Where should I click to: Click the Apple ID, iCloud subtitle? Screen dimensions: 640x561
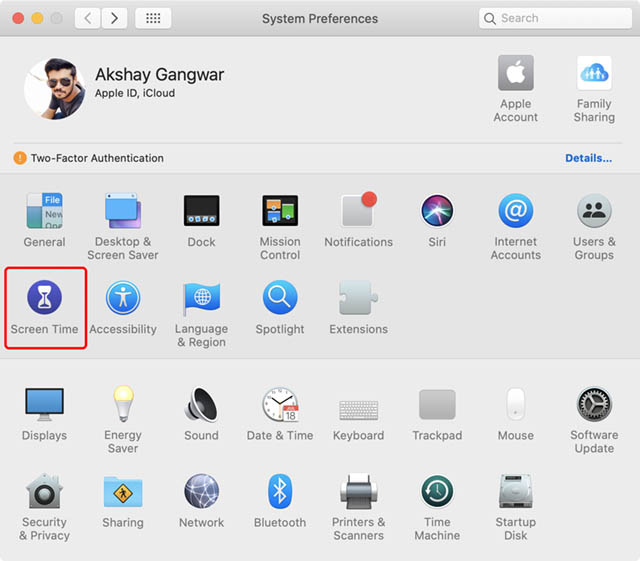[x=135, y=94]
